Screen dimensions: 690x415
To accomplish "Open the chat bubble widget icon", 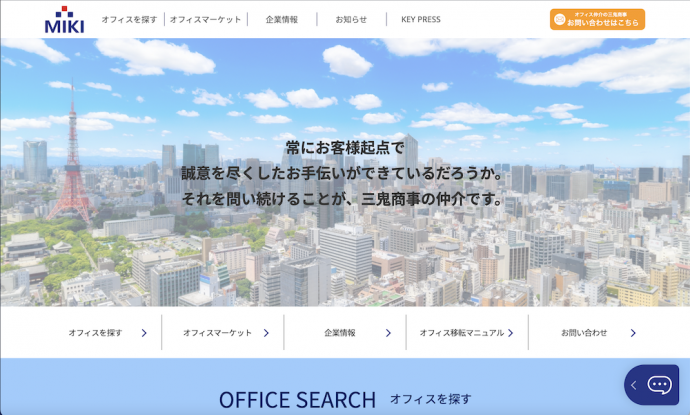I will (x=659, y=385).
